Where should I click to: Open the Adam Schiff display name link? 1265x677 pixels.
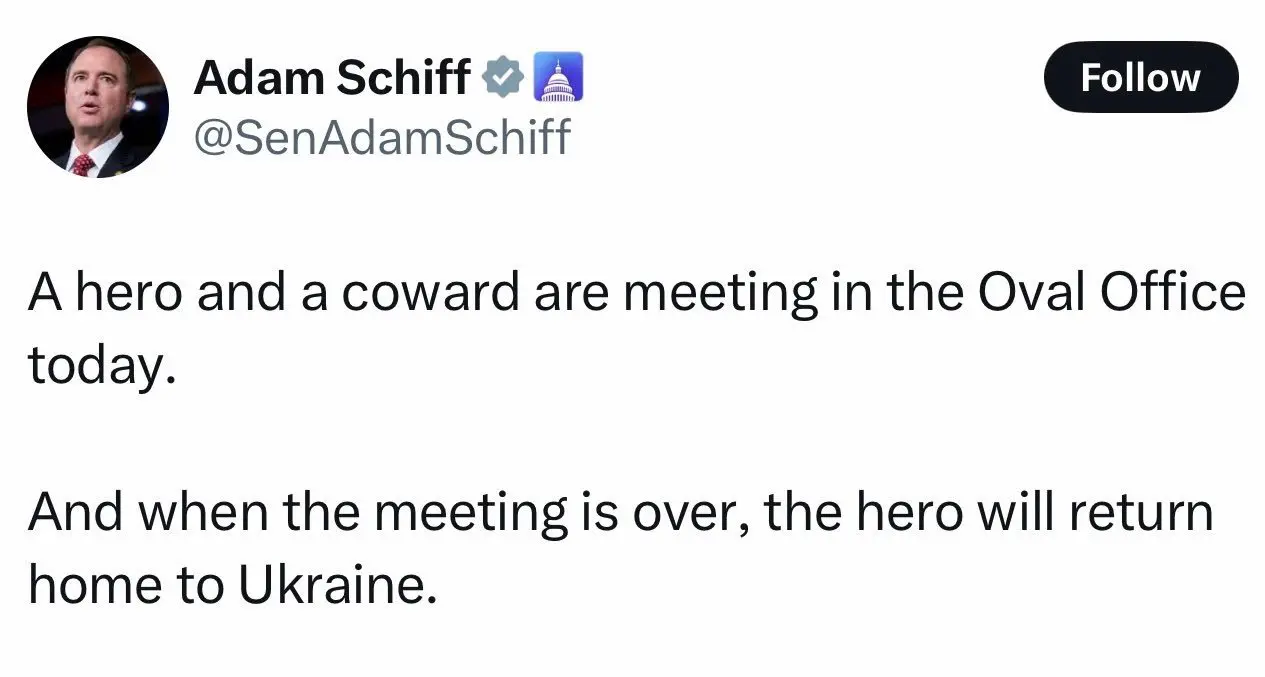pos(333,78)
